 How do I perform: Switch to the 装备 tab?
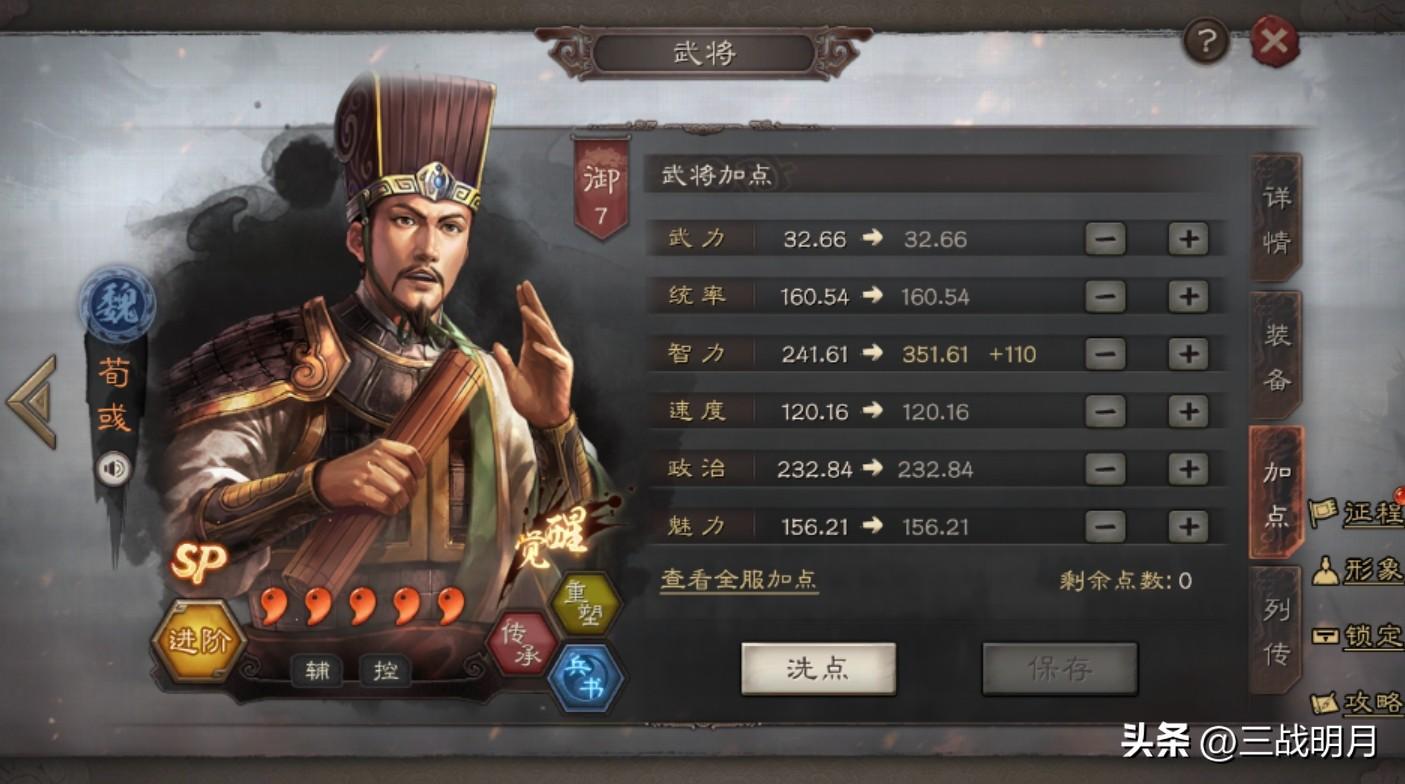point(1276,356)
